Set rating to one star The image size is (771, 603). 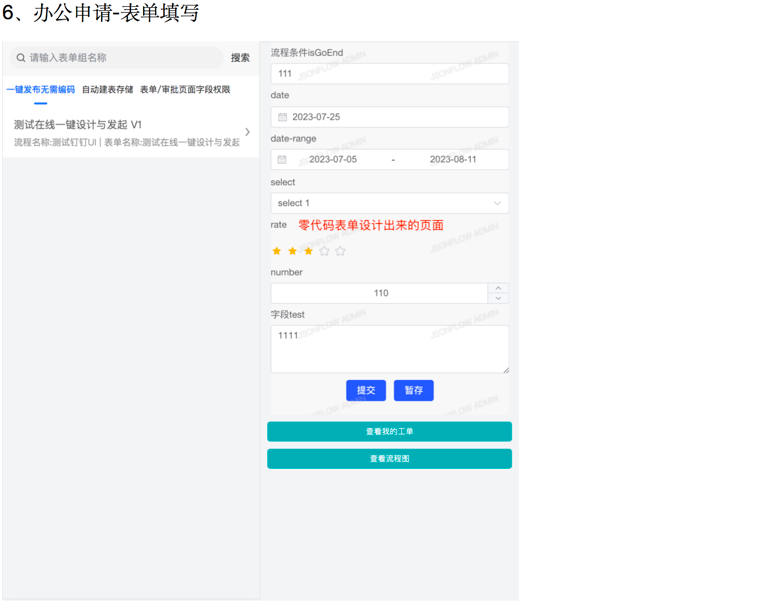(x=277, y=251)
